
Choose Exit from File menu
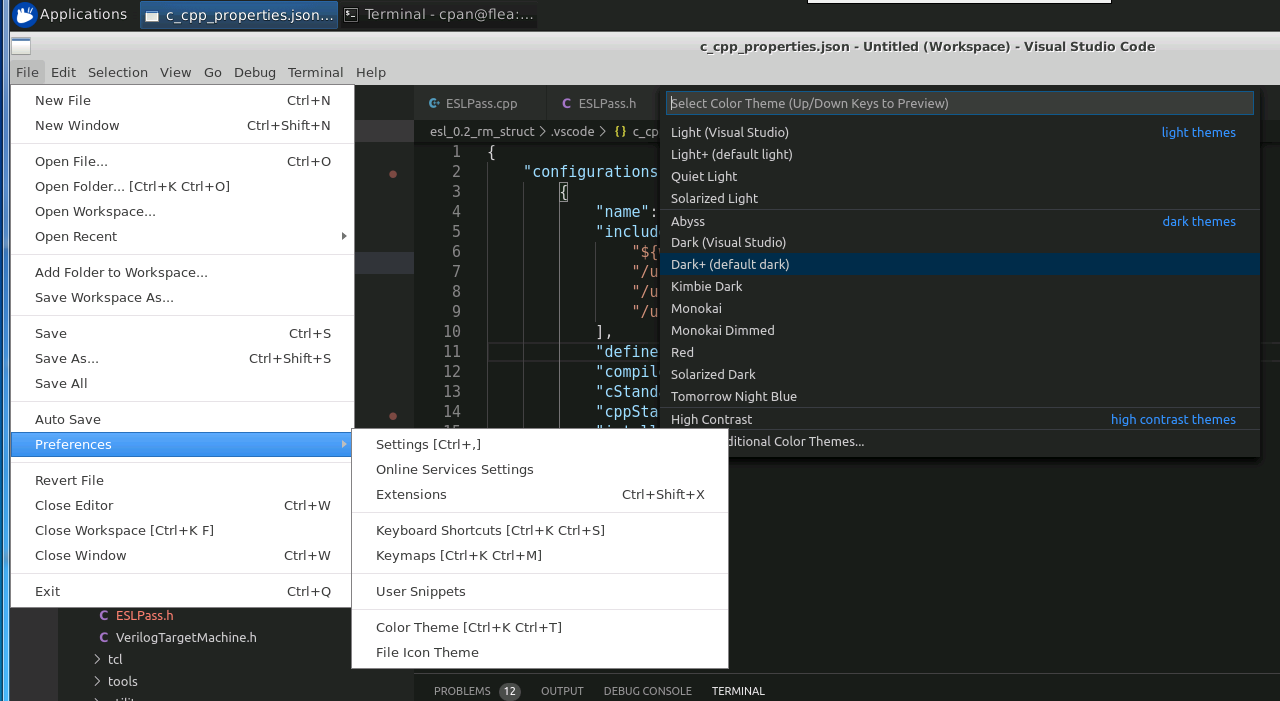183,591
